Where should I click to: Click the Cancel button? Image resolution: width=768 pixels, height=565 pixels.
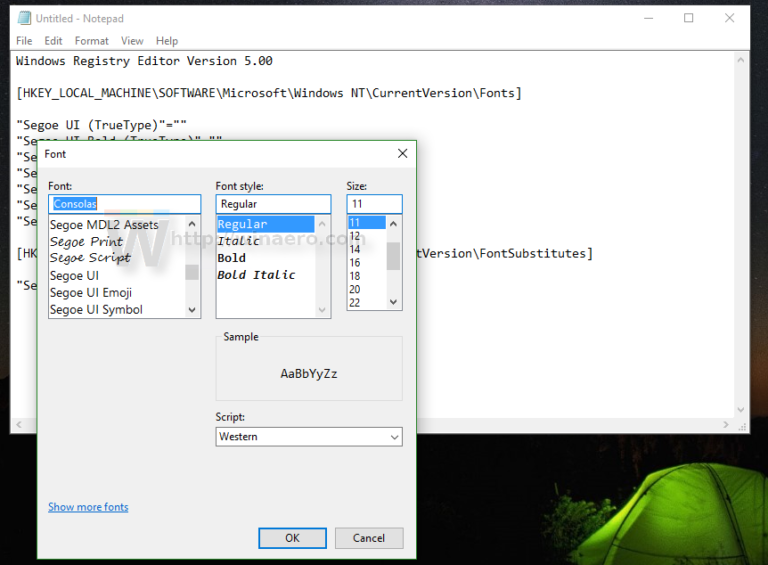369,538
